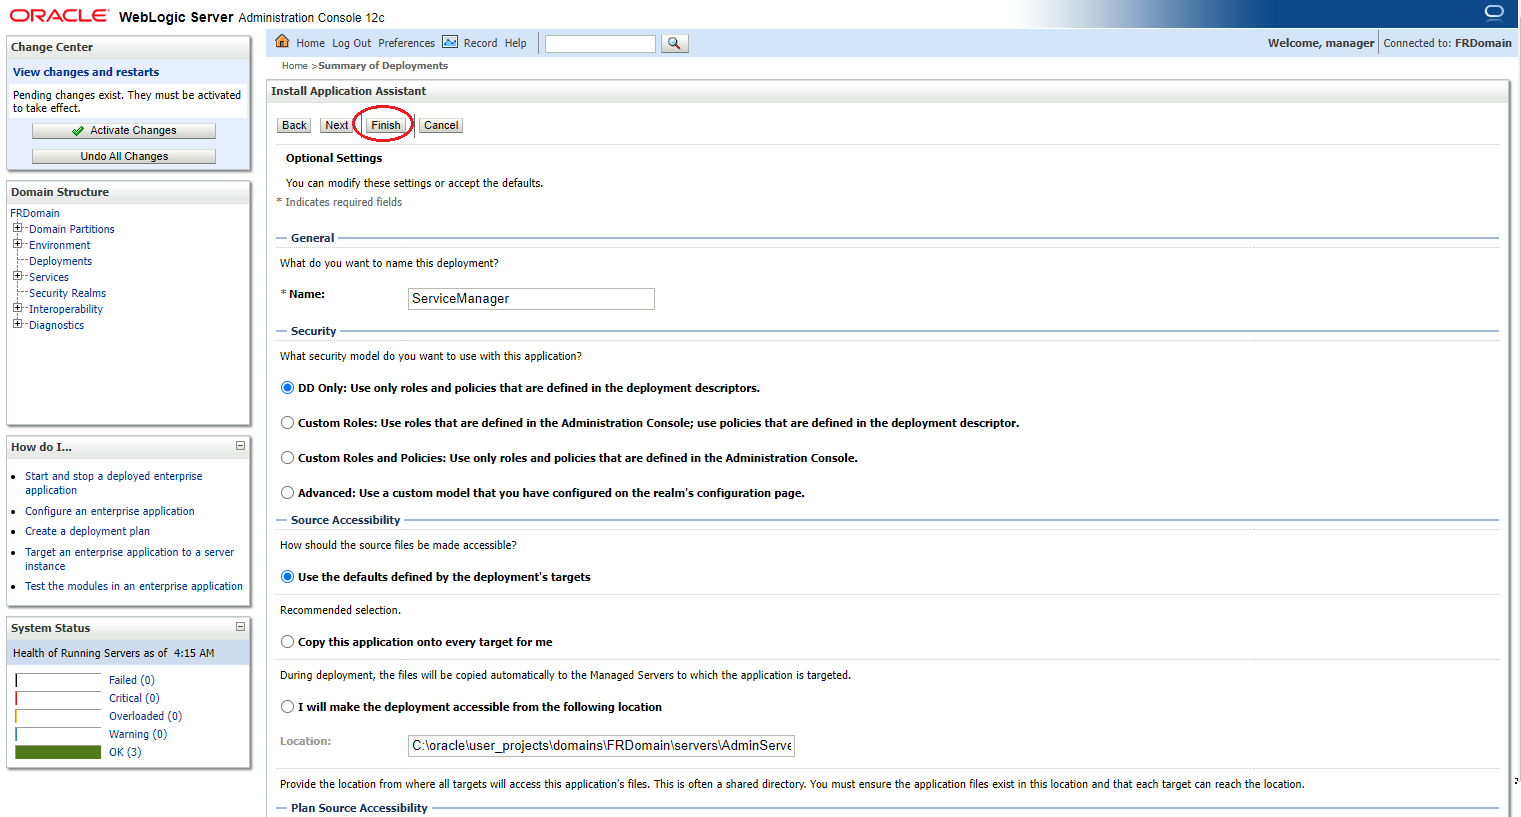Expand Services tree node
This screenshot has width=1521, height=817.
click(17, 276)
